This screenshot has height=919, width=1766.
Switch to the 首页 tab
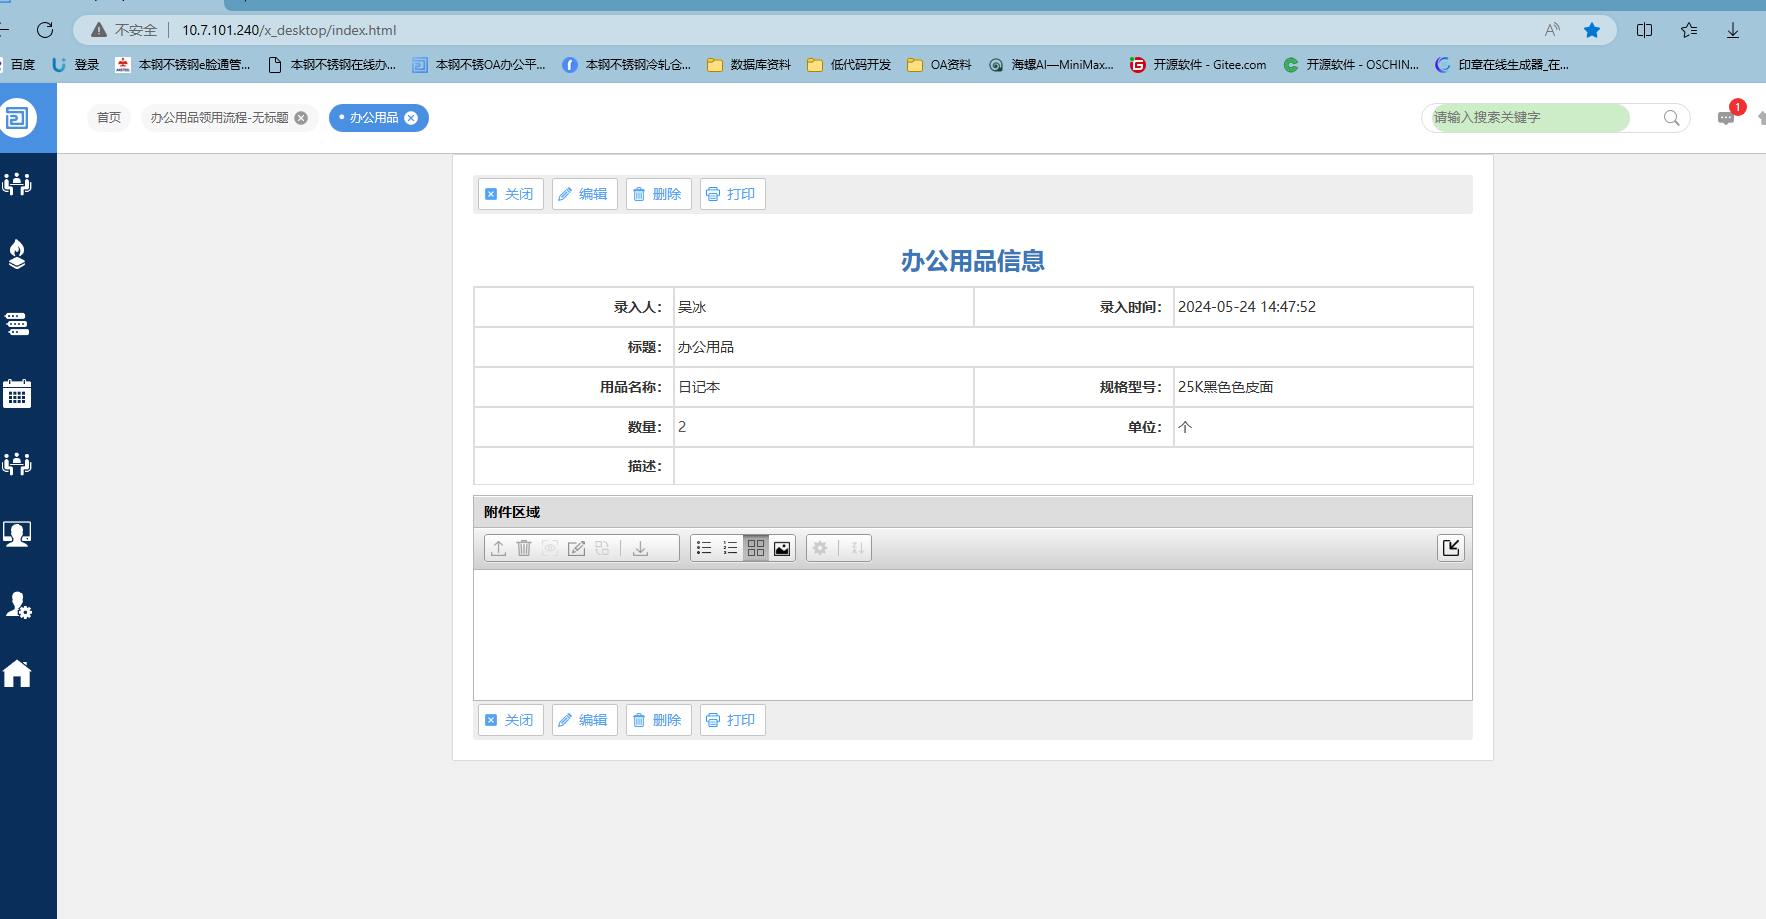tap(109, 118)
